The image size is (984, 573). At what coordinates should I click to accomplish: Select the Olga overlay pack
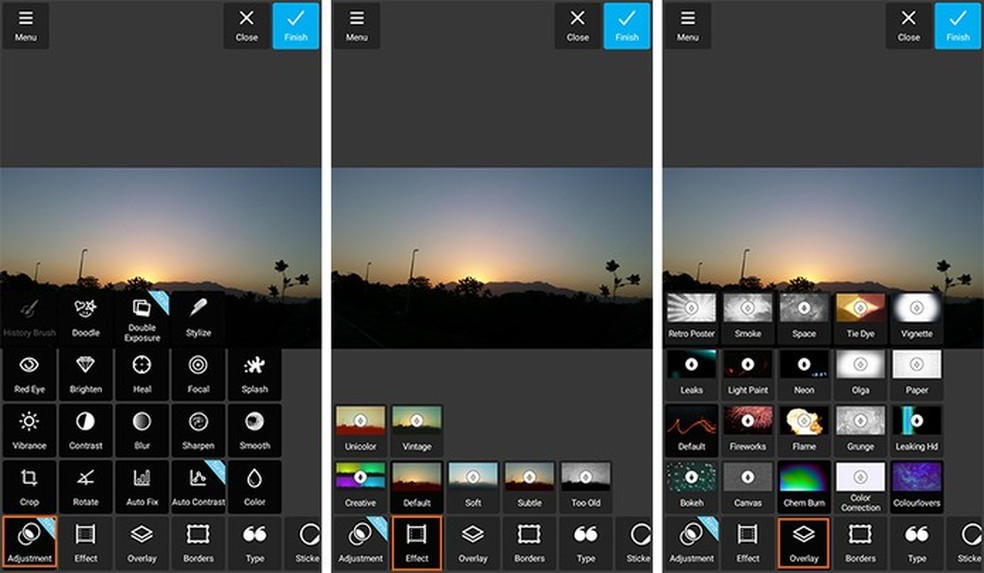coord(860,374)
